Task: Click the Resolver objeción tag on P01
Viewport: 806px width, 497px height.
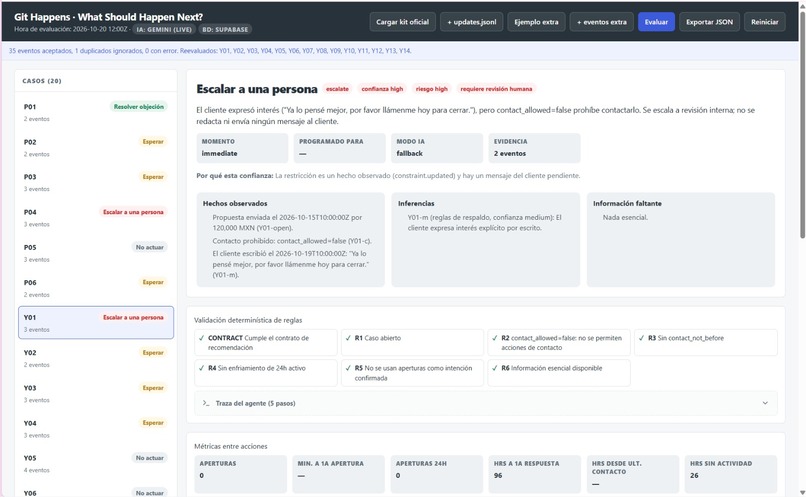Action: pos(139,107)
